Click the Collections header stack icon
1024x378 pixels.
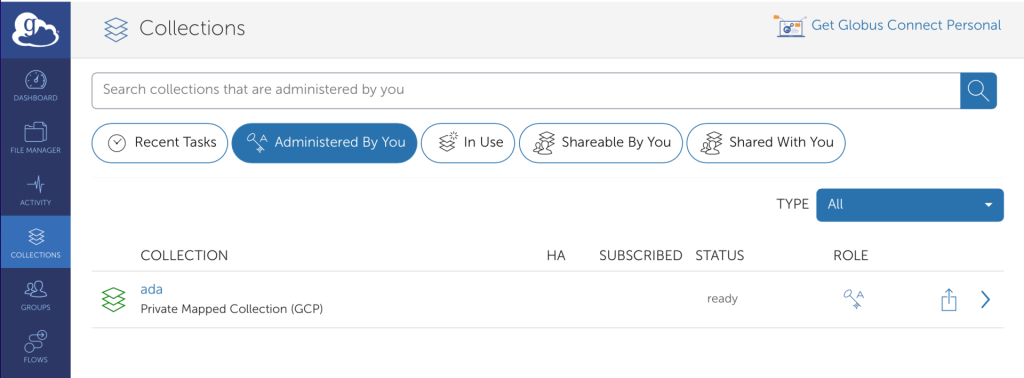[x=116, y=29]
